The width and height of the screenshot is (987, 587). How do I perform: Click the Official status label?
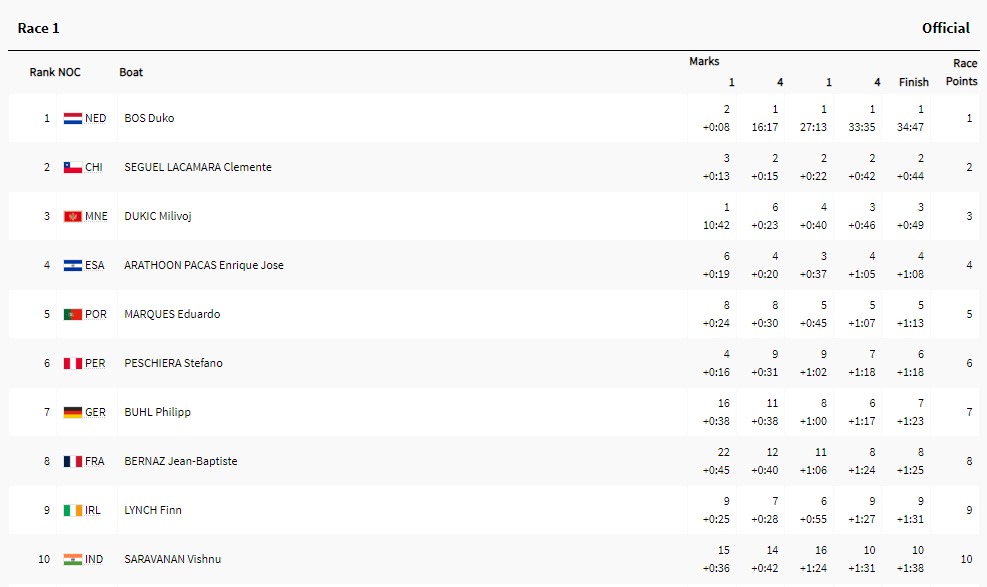pos(945,28)
